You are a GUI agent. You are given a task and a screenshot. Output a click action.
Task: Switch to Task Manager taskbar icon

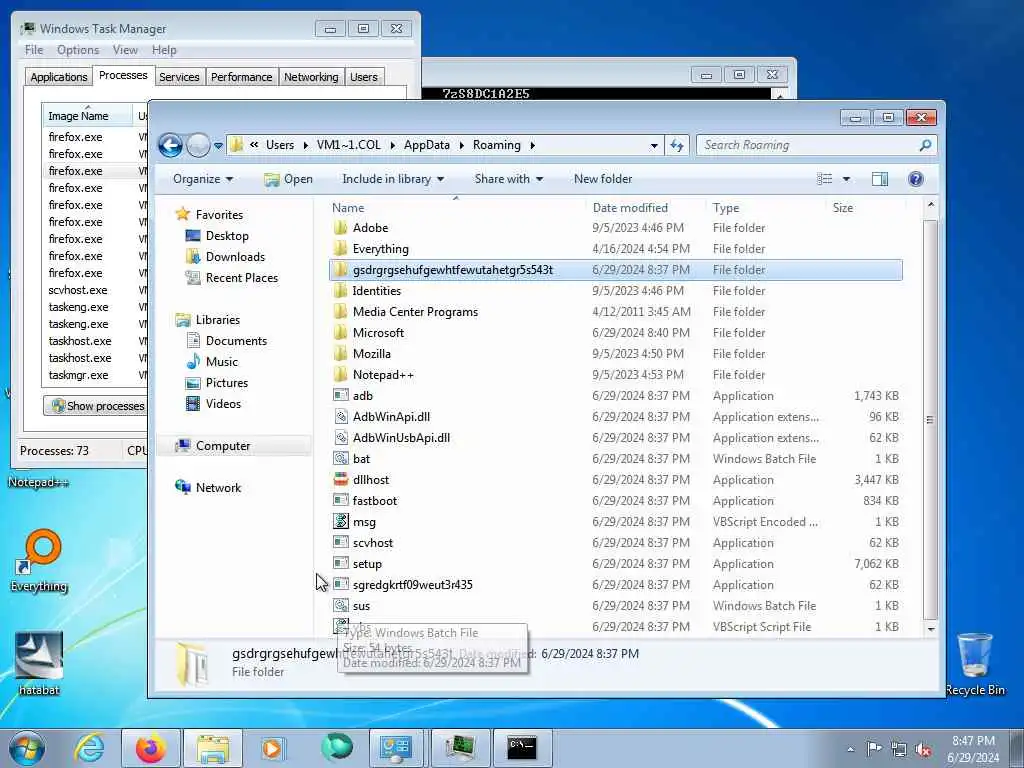pyautogui.click(x=460, y=748)
